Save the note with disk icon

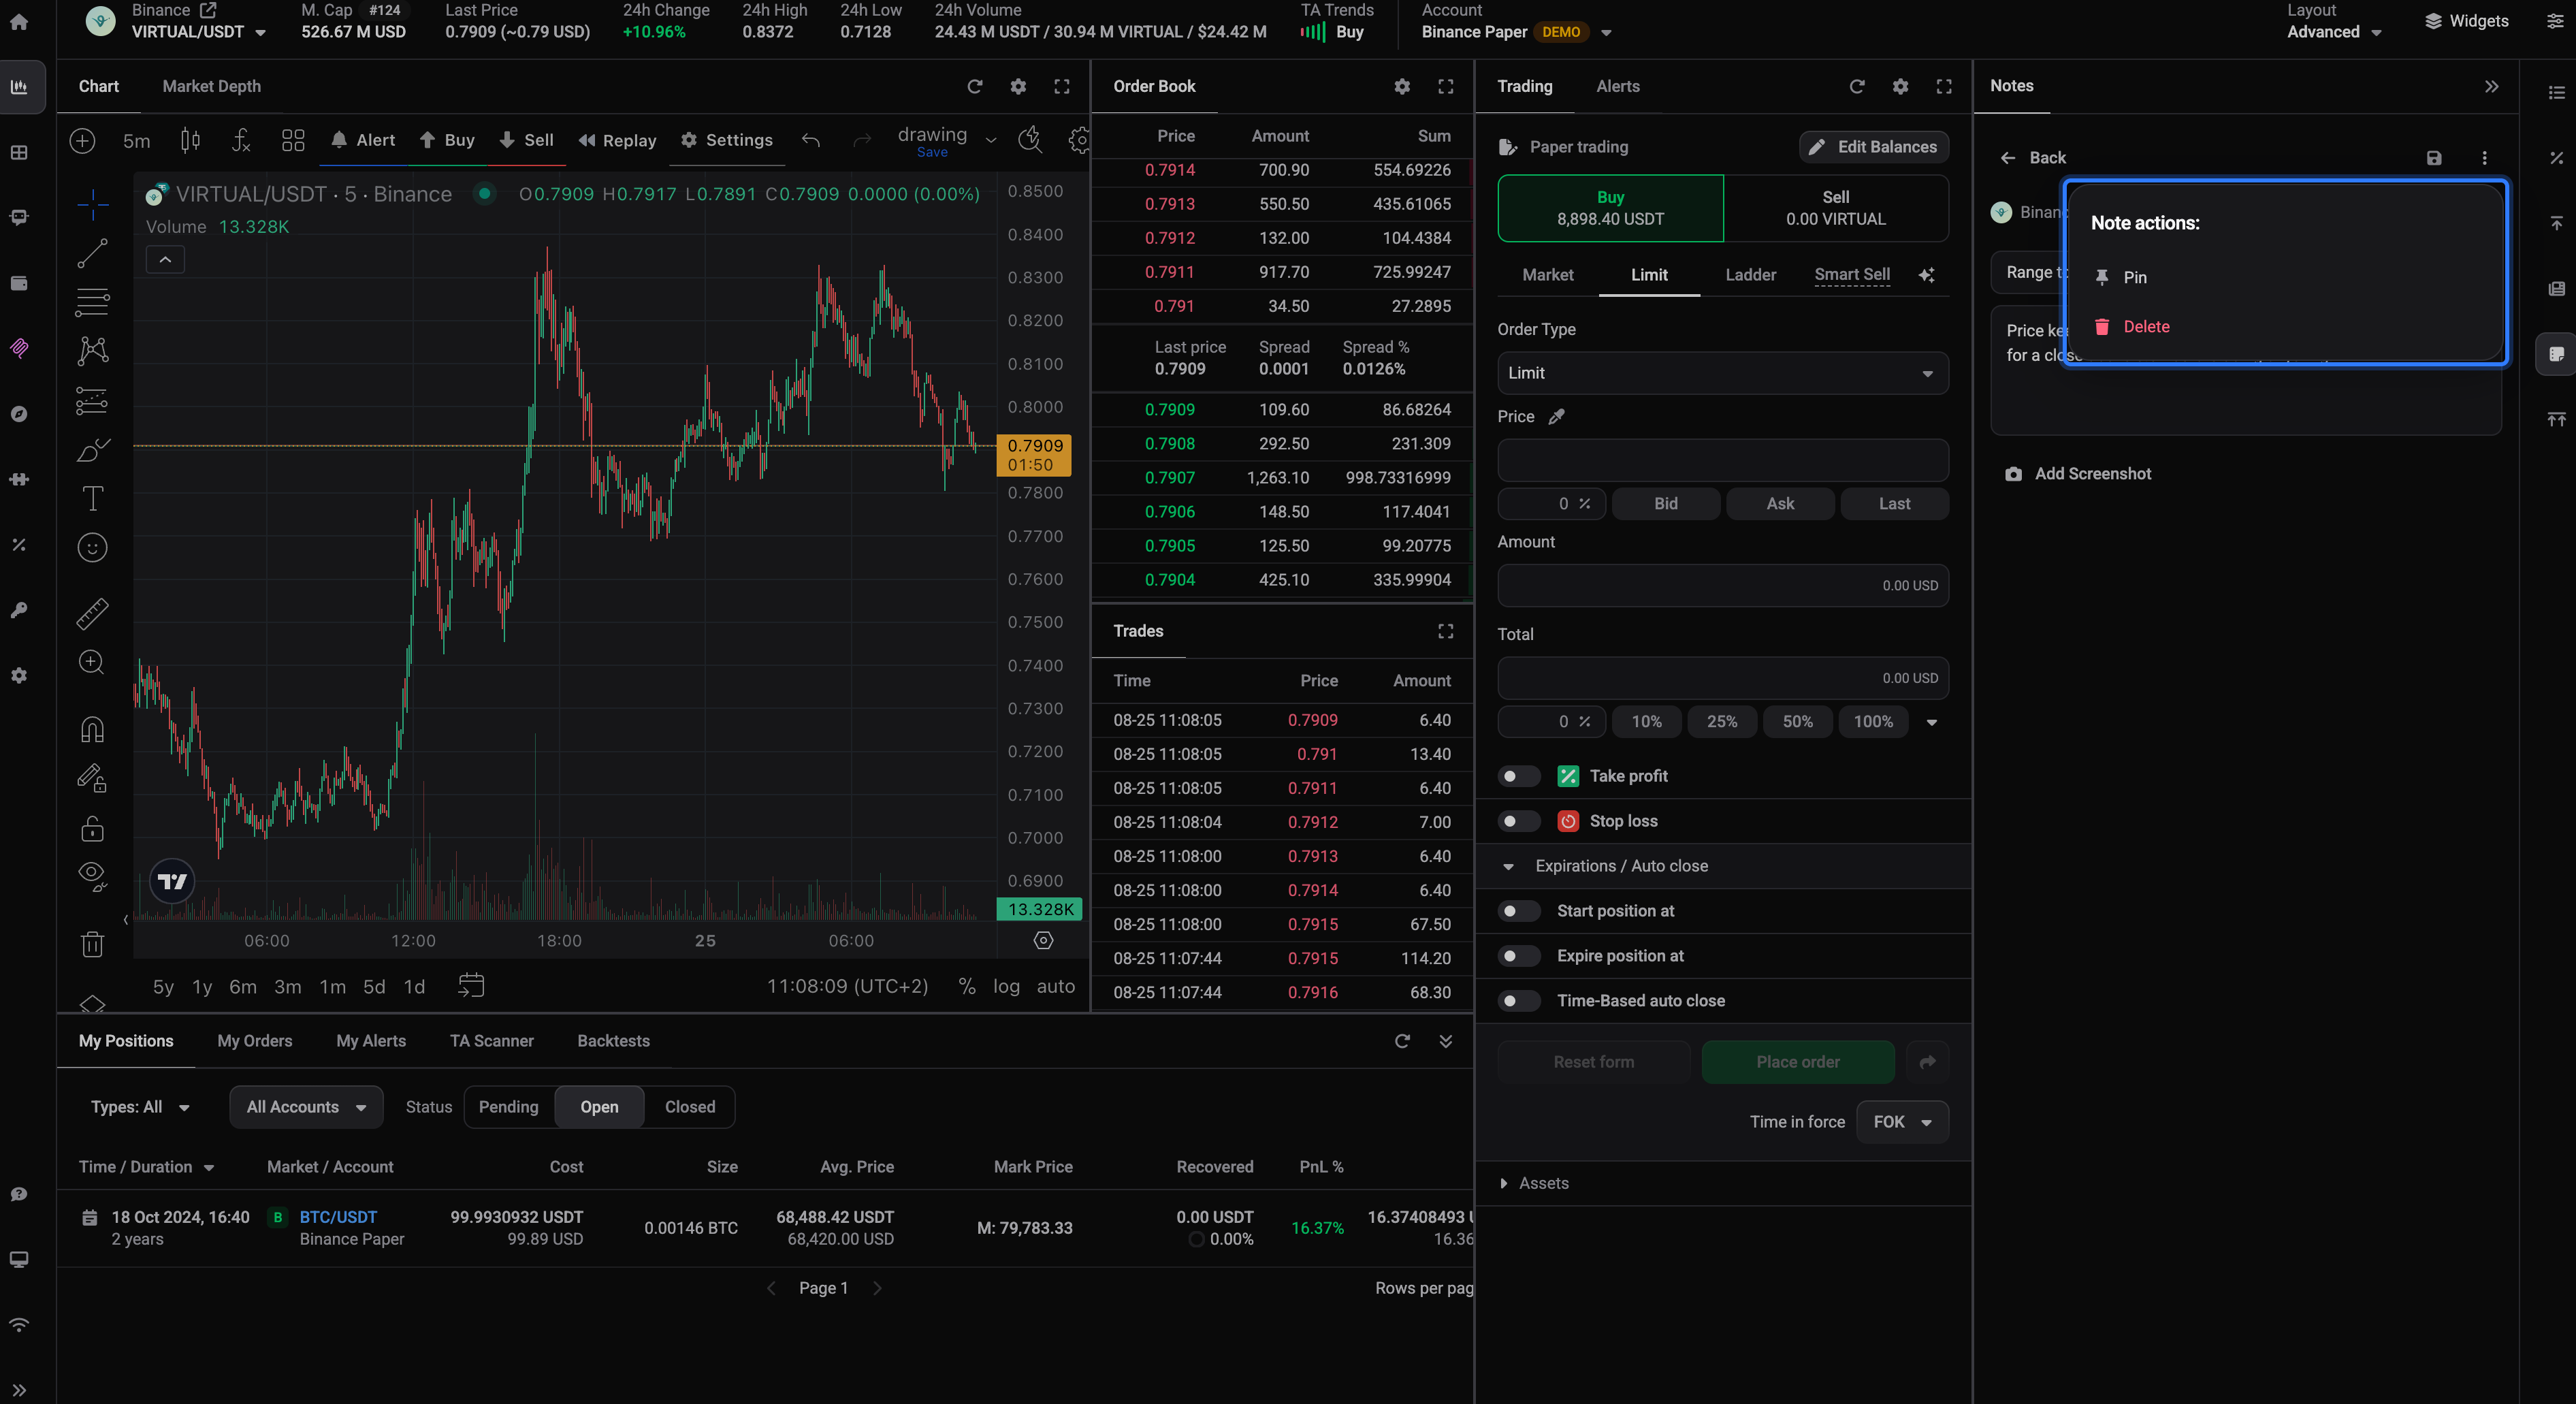tap(2435, 158)
